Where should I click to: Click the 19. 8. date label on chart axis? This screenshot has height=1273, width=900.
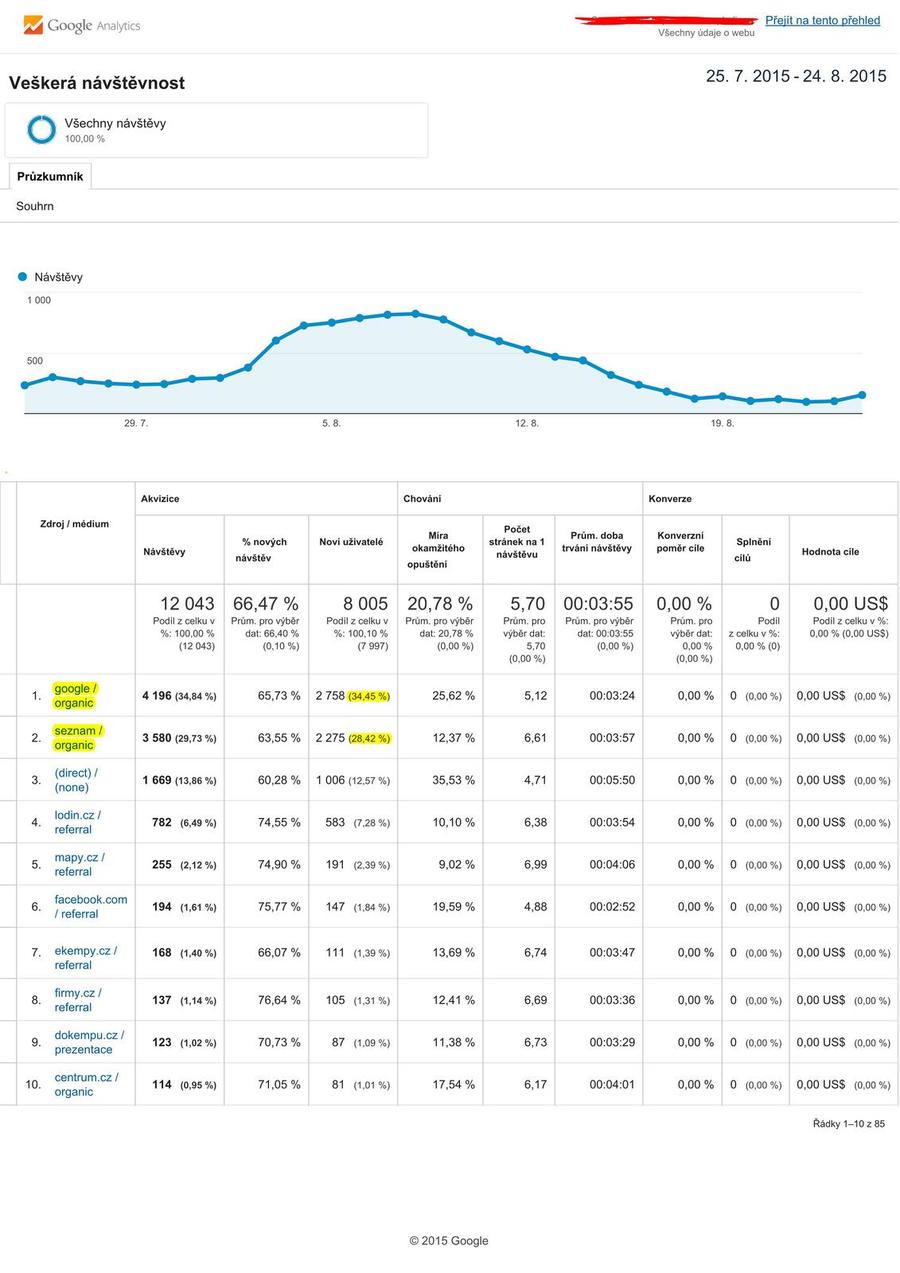(722, 423)
